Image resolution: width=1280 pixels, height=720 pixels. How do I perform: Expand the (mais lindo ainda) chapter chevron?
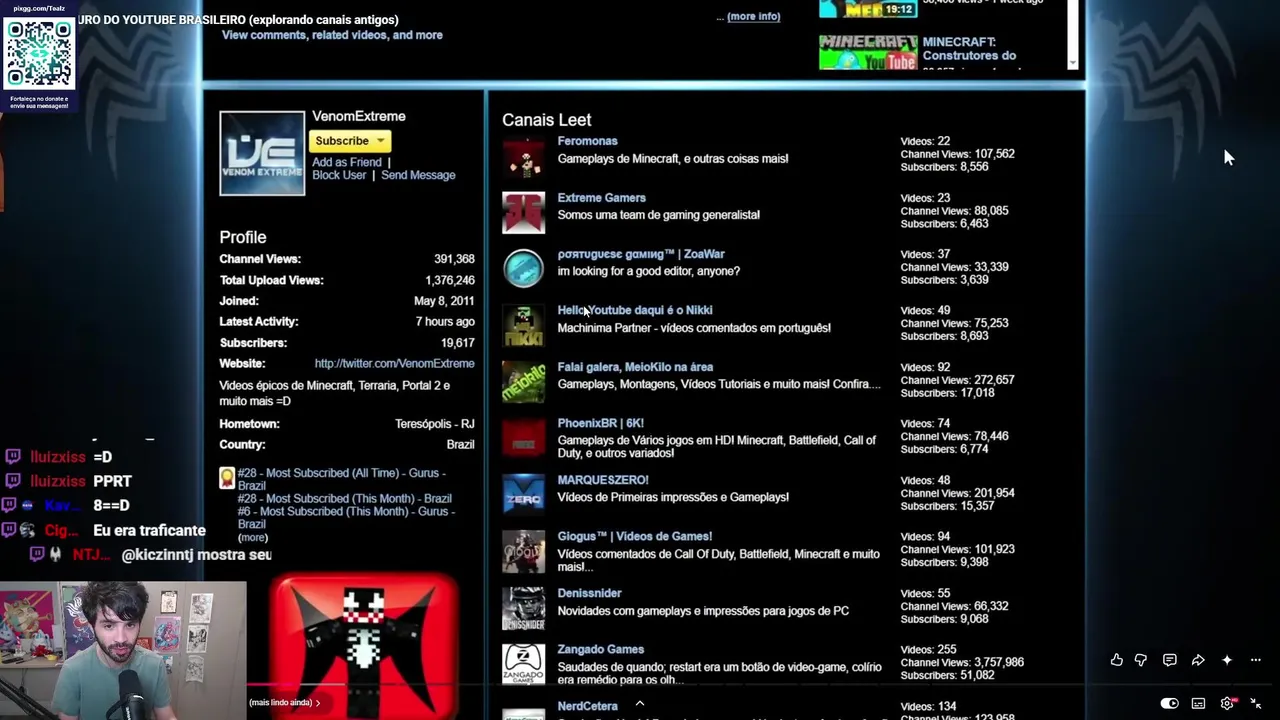[318, 703]
